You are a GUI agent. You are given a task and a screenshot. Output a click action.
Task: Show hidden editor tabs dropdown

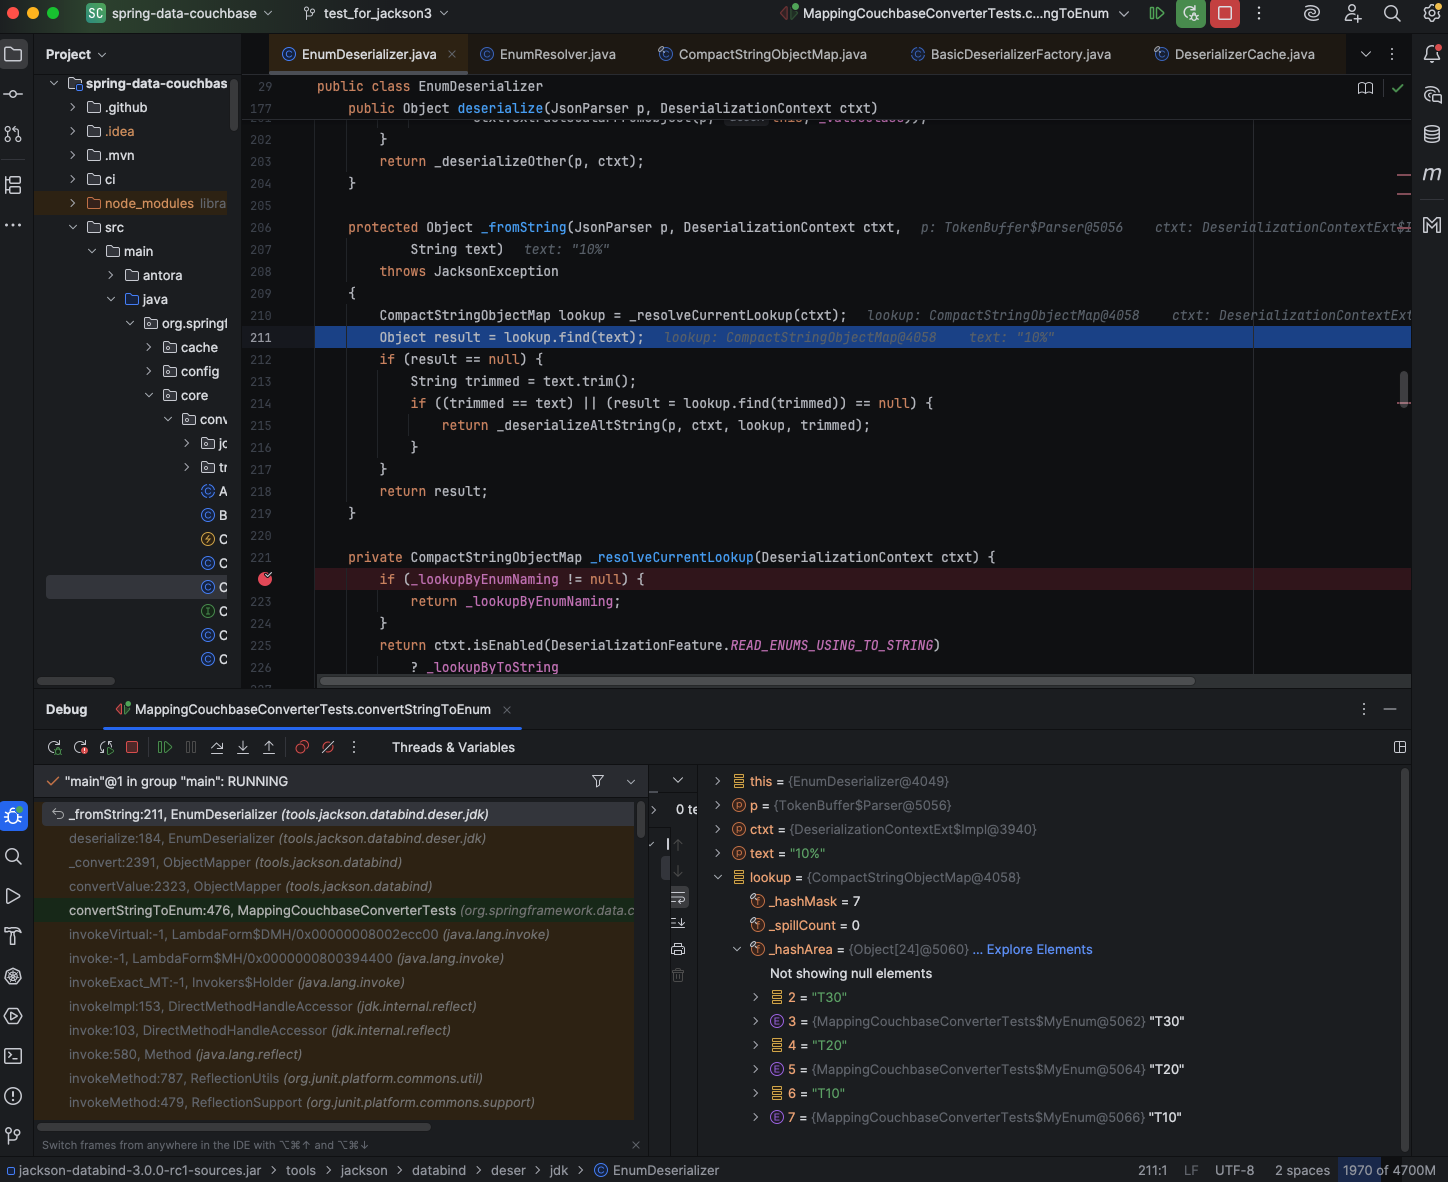click(1366, 54)
